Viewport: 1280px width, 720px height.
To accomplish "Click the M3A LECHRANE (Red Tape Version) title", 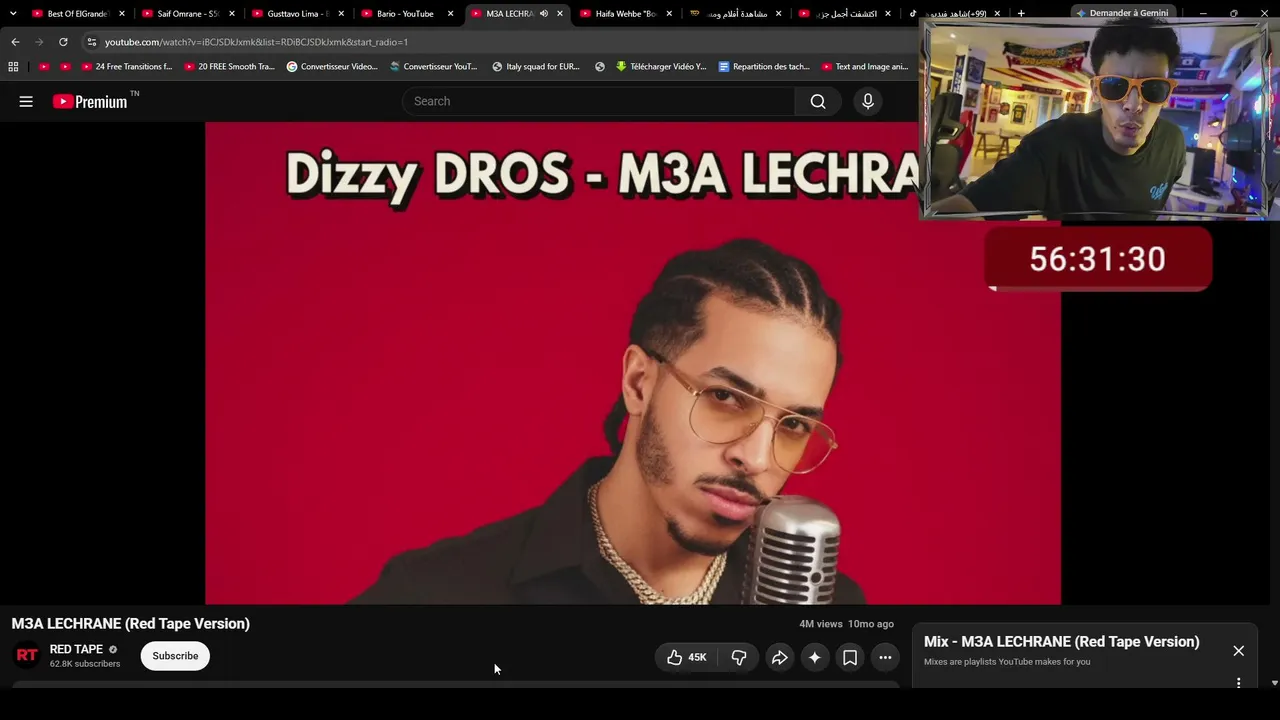I will pyautogui.click(x=131, y=623).
